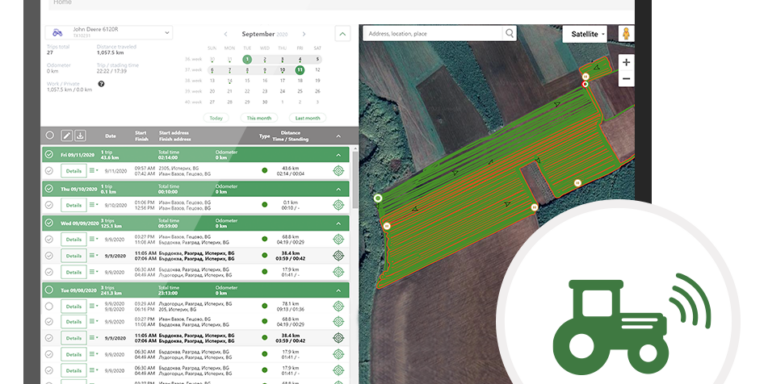Click the Address, location, place search field

tap(433, 33)
